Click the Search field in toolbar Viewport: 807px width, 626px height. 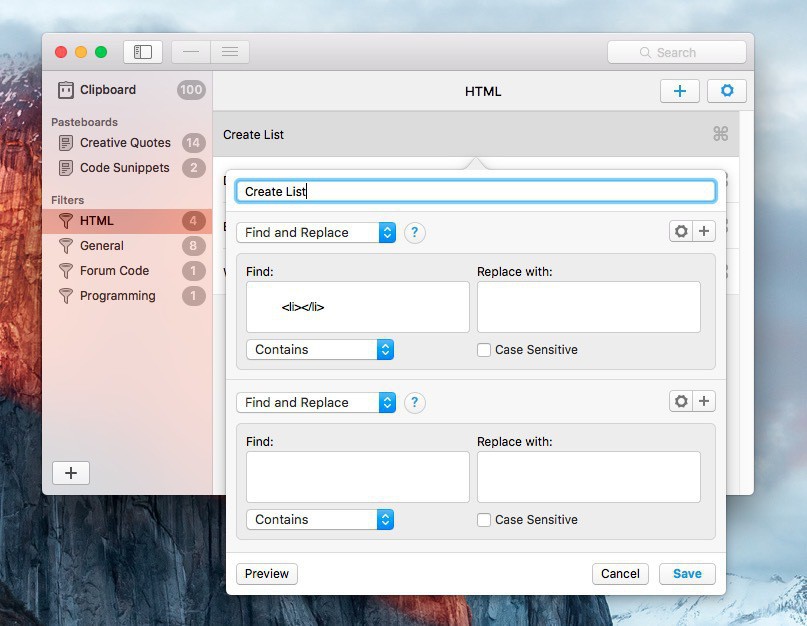(x=676, y=52)
